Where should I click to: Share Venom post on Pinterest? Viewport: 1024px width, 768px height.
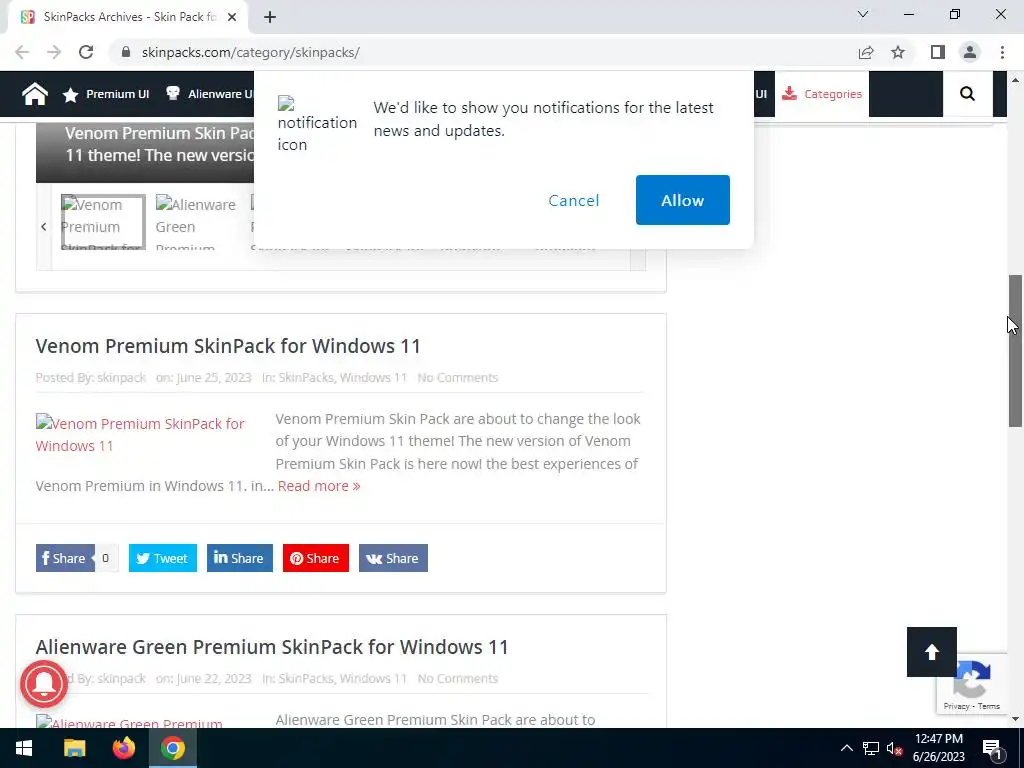315,558
